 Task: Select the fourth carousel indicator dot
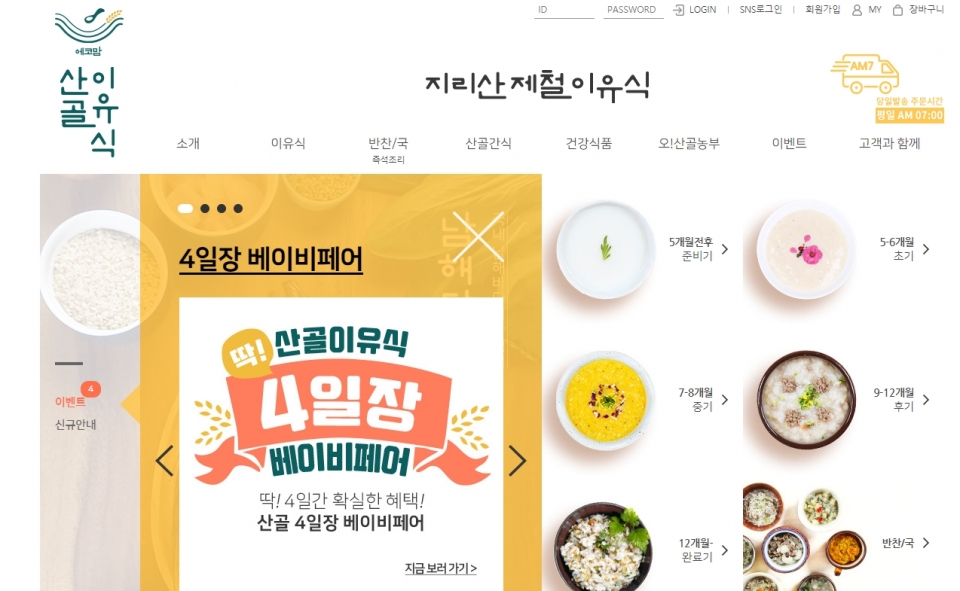[x=238, y=208]
